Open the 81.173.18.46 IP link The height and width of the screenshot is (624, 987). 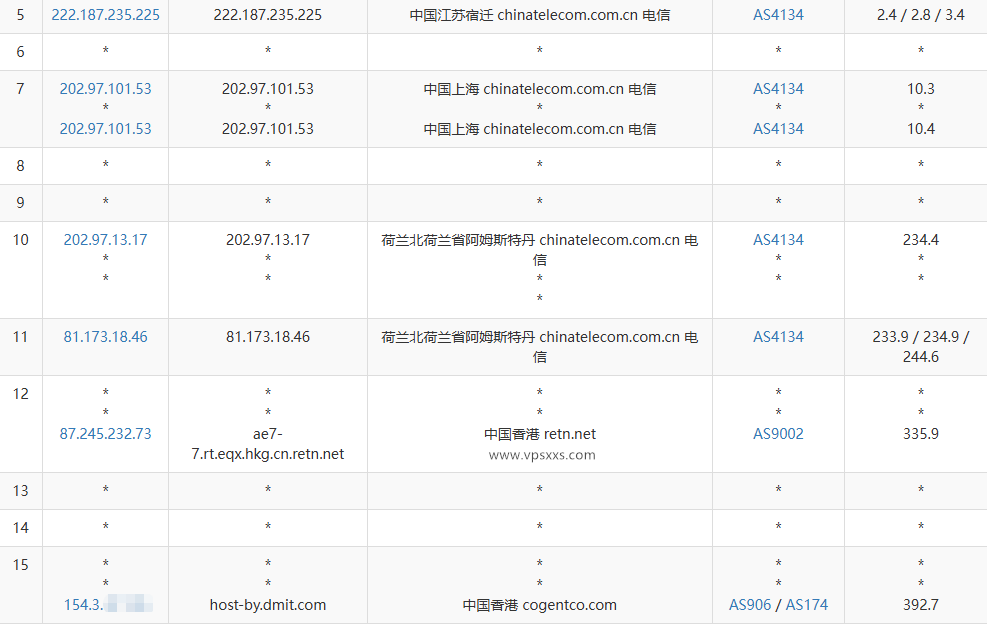tap(106, 337)
